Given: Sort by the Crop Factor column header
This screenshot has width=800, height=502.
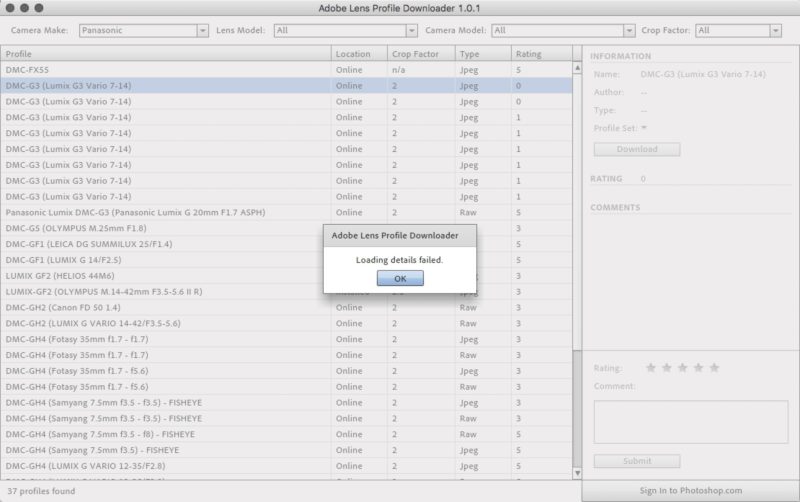Looking at the screenshot, I should pos(421,54).
